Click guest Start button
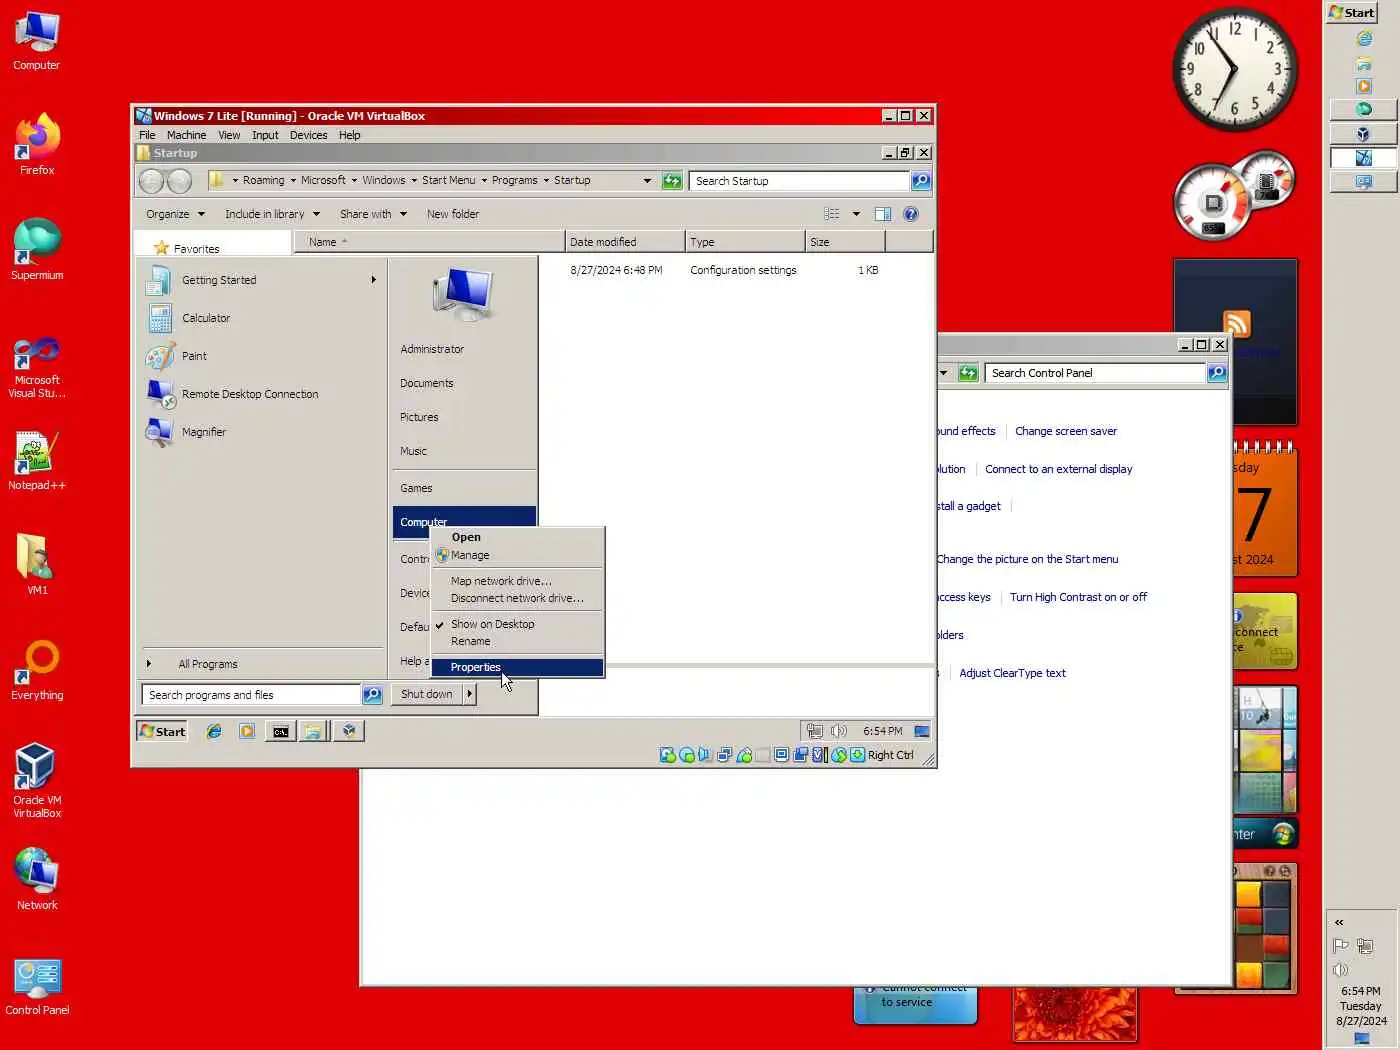The height and width of the screenshot is (1050, 1400). [x=163, y=731]
